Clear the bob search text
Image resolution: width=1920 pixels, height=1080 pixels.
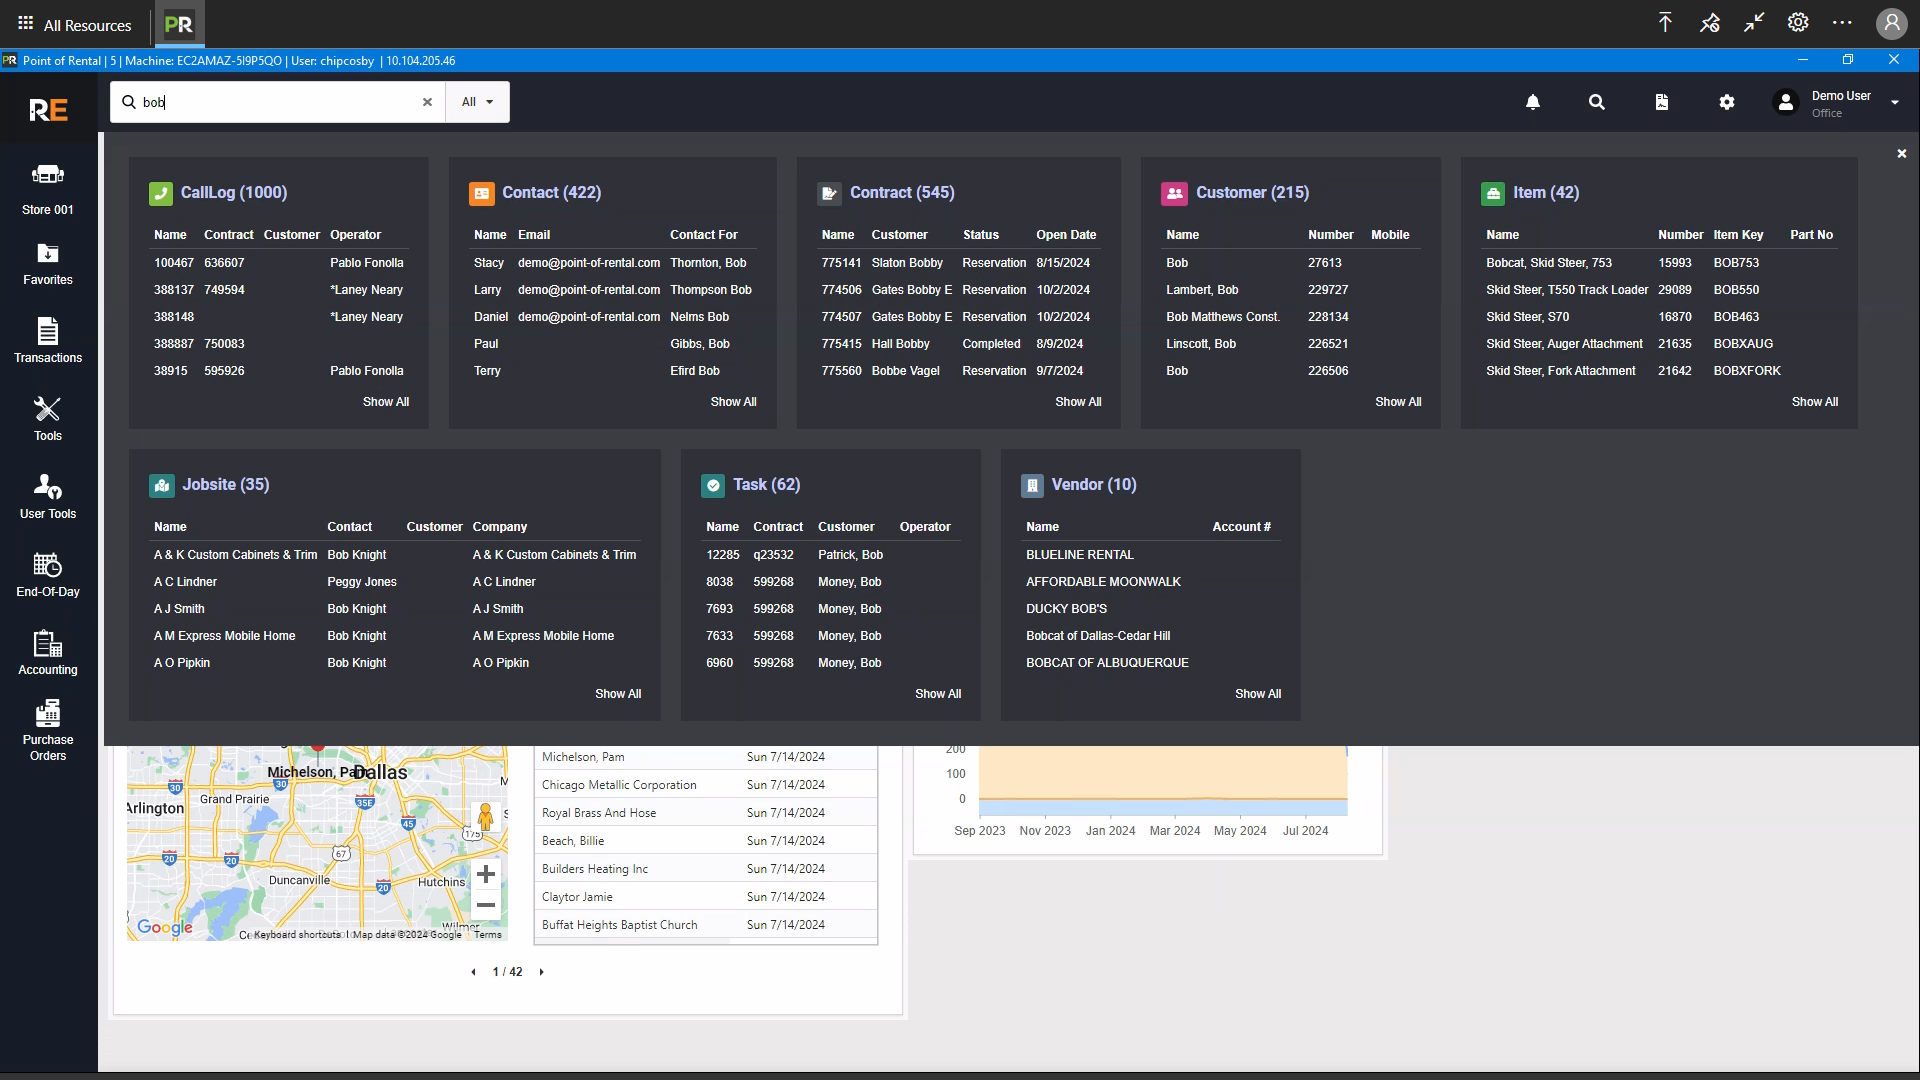[427, 102]
